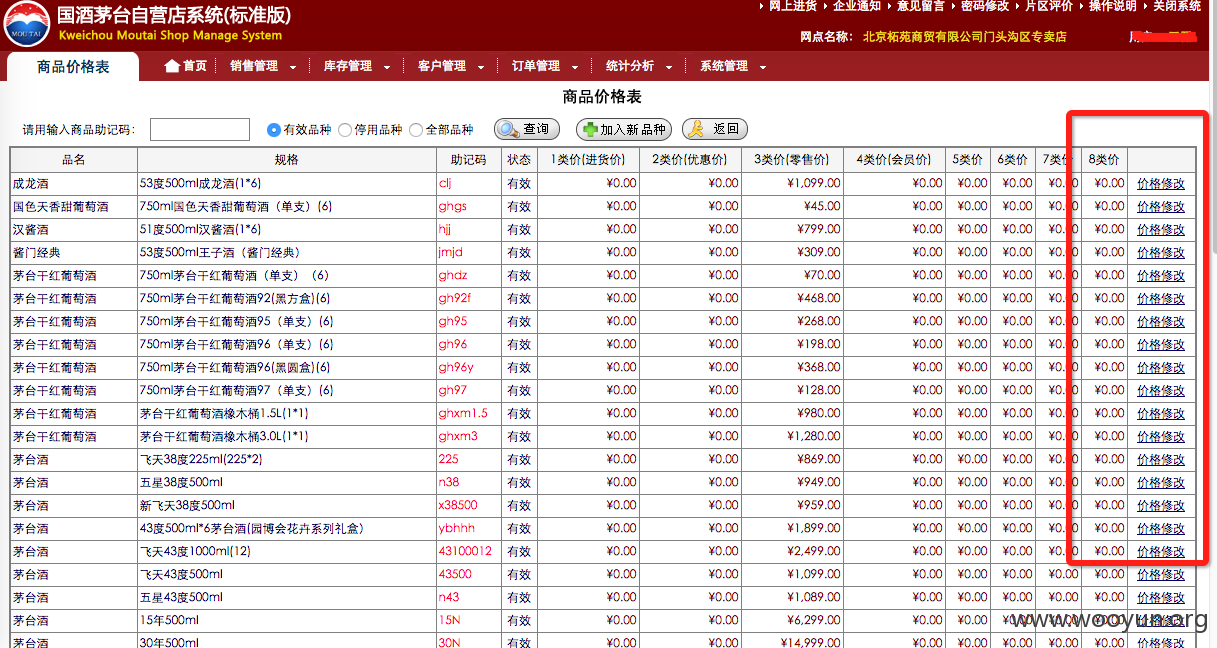Select the 停用品种 radio button
This screenshot has height=648, width=1217.
pos(345,130)
